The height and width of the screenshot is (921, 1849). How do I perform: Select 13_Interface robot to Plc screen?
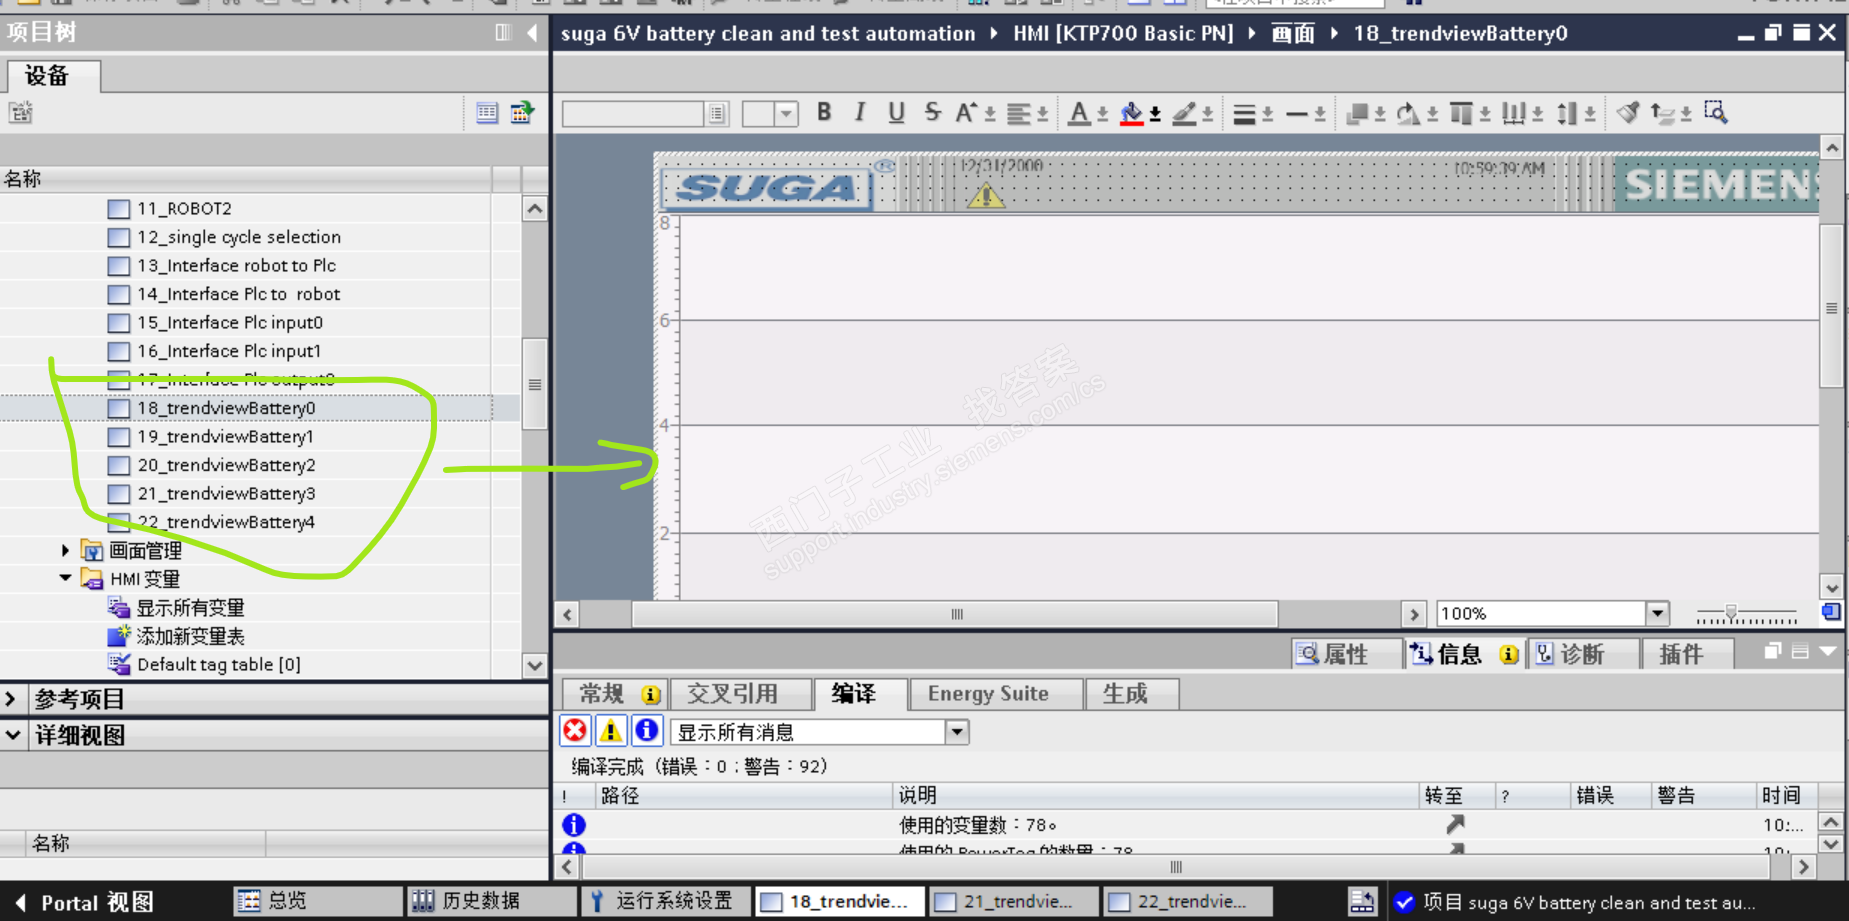[x=236, y=265]
